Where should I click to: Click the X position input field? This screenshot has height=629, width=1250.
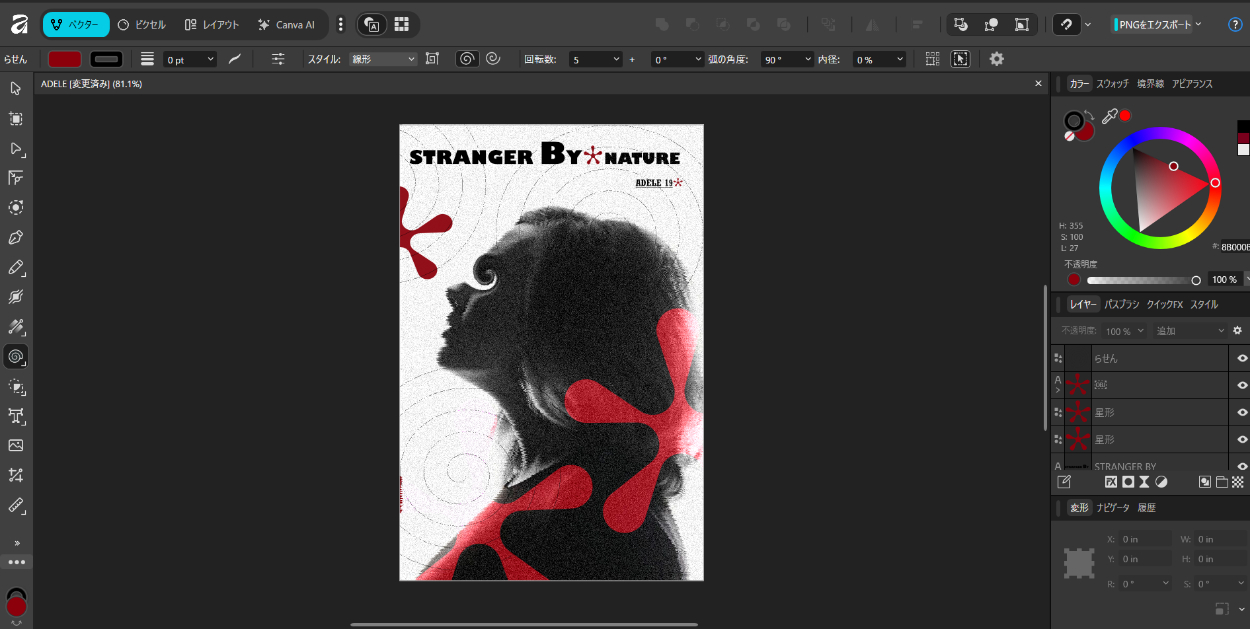(x=1145, y=539)
